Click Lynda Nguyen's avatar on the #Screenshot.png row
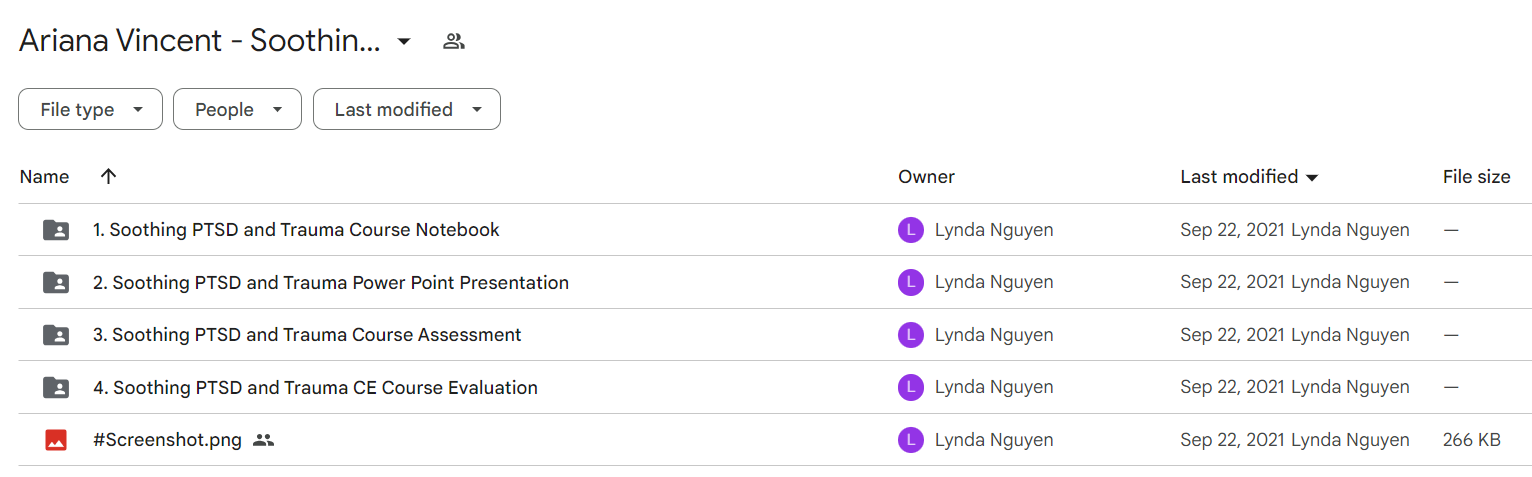Image resolution: width=1532 pixels, height=477 pixels. pyautogui.click(x=910, y=439)
